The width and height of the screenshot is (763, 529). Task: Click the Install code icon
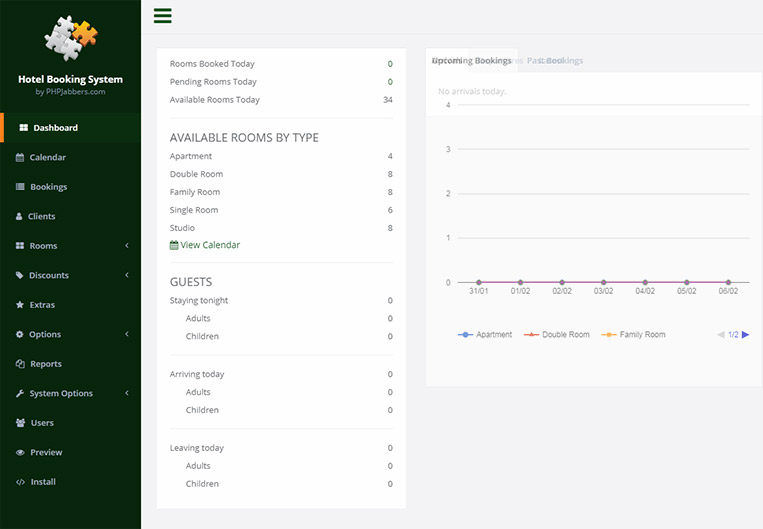click(20, 482)
